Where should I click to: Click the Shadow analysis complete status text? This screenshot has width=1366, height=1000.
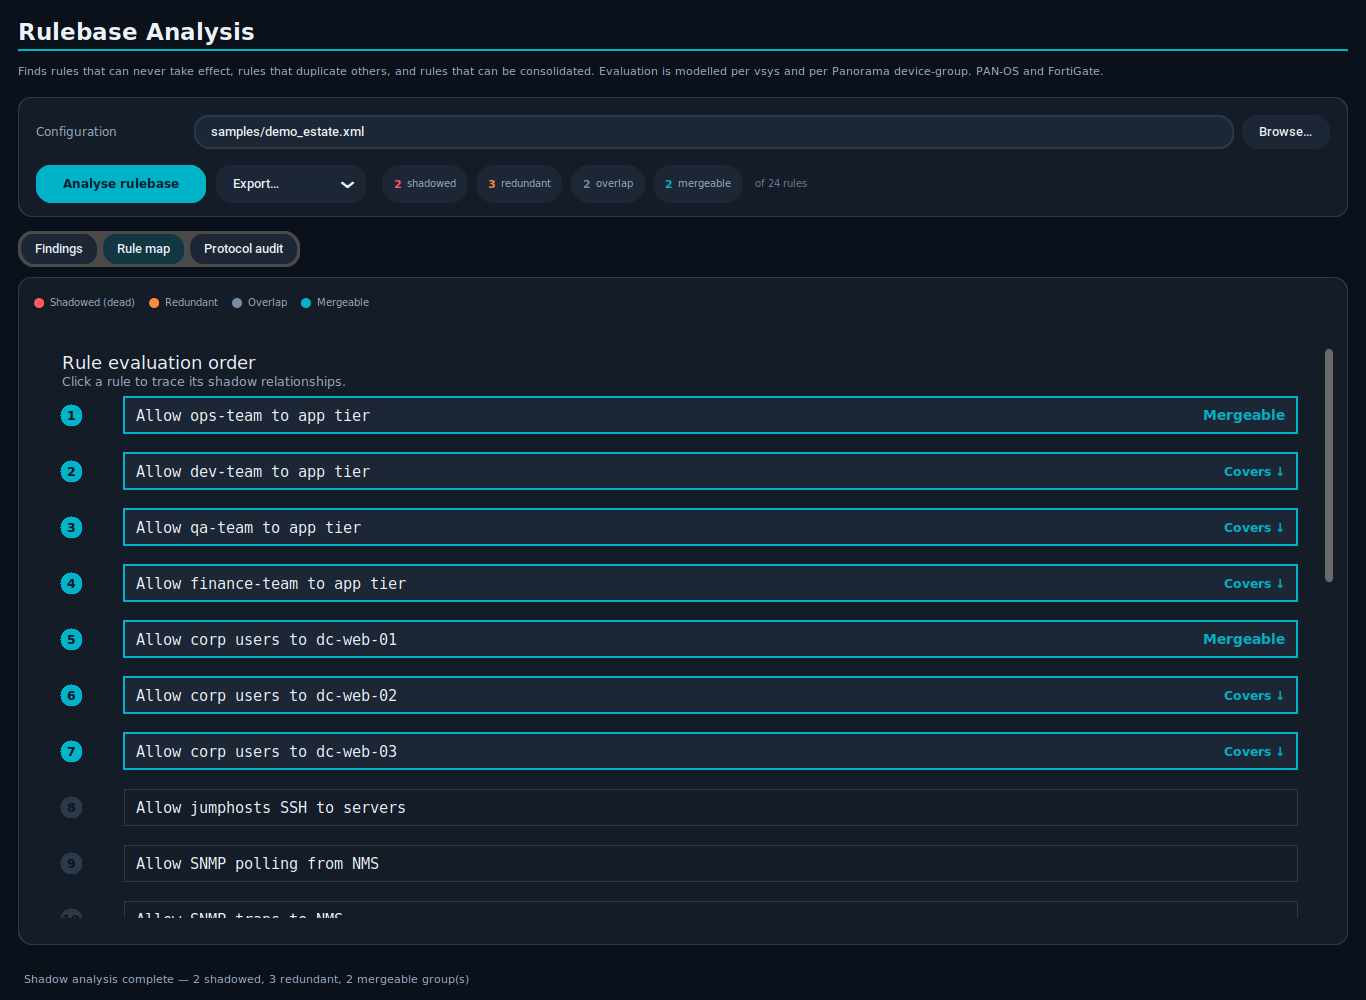point(246,979)
